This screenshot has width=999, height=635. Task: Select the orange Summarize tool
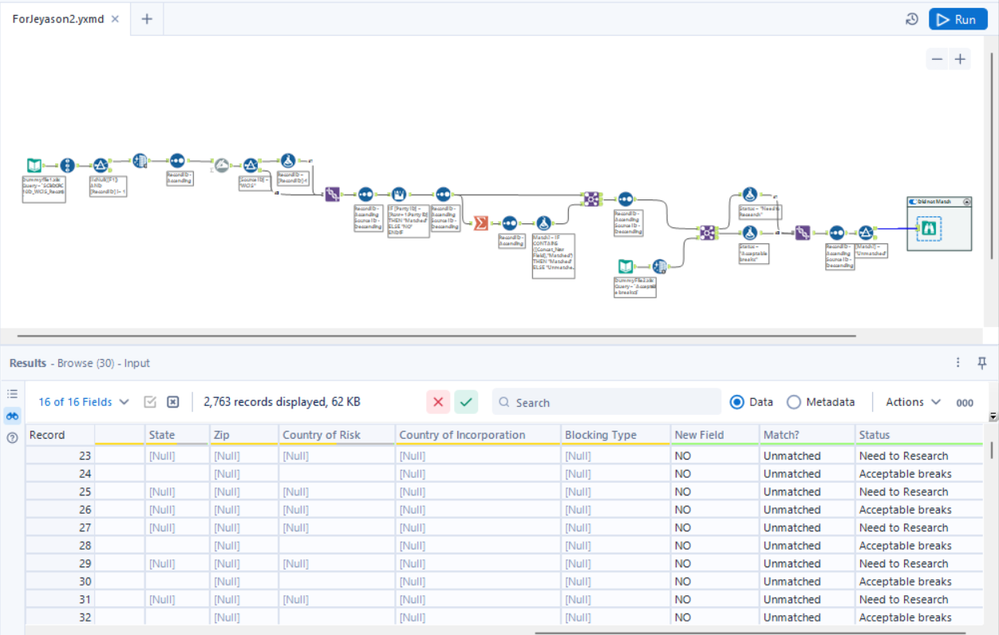click(480, 223)
